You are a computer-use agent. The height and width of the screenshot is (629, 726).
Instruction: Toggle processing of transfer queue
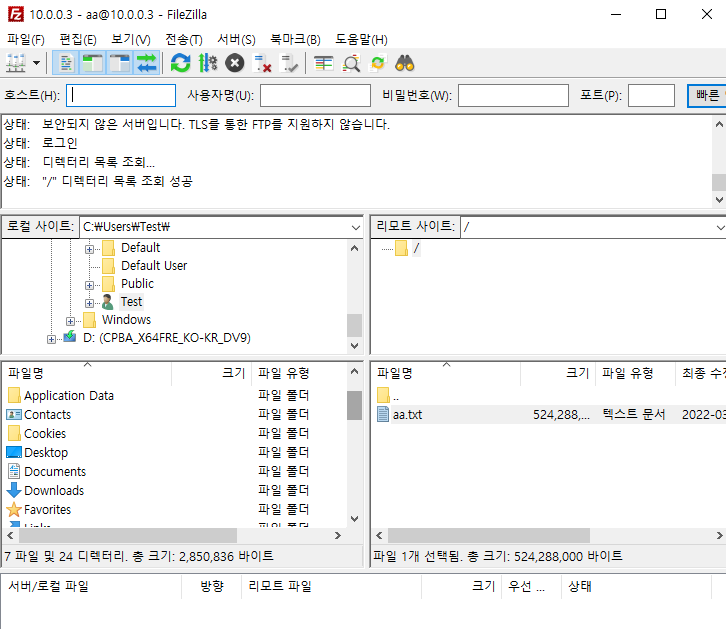click(x=207, y=63)
